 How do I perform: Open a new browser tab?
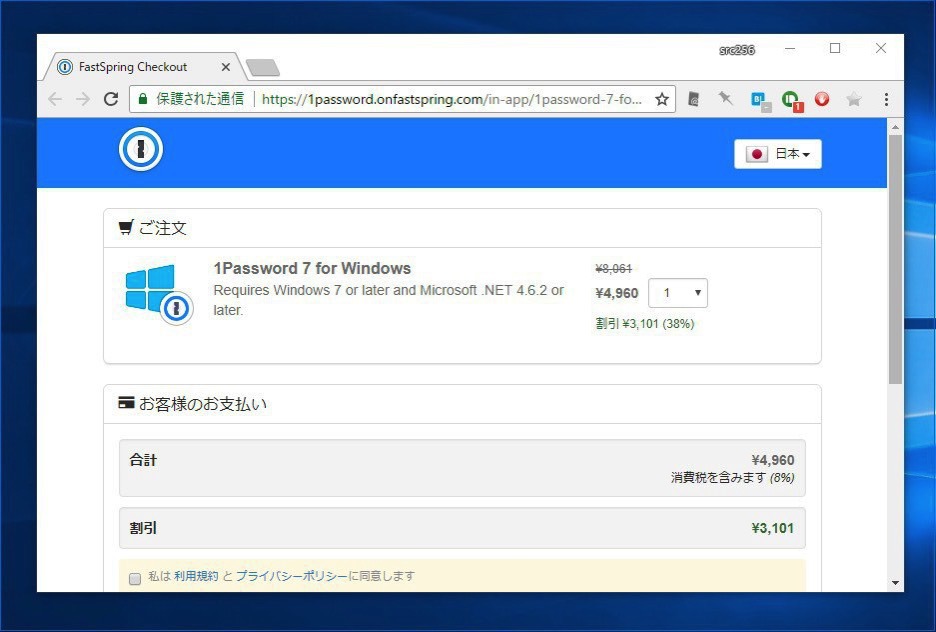[x=263, y=68]
